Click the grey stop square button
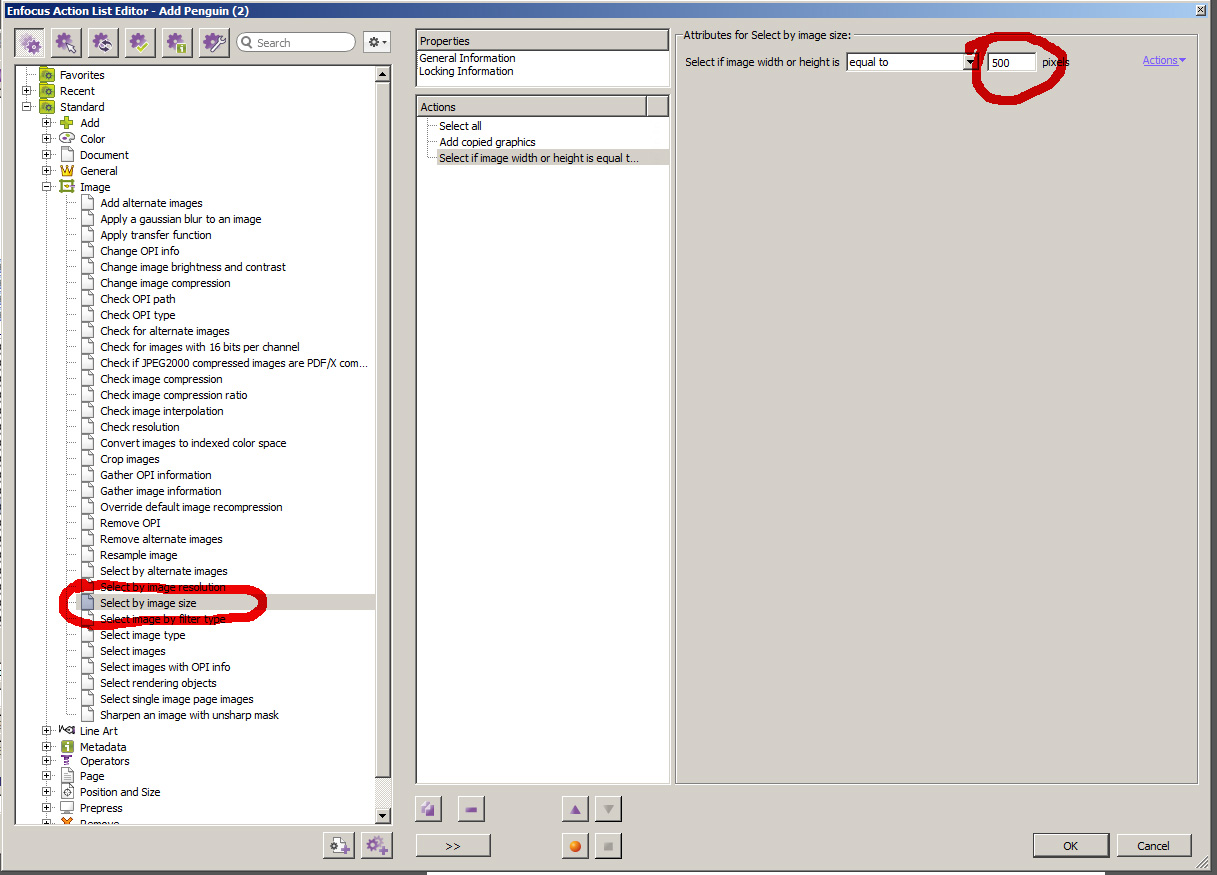The width and height of the screenshot is (1217, 875). tap(608, 846)
